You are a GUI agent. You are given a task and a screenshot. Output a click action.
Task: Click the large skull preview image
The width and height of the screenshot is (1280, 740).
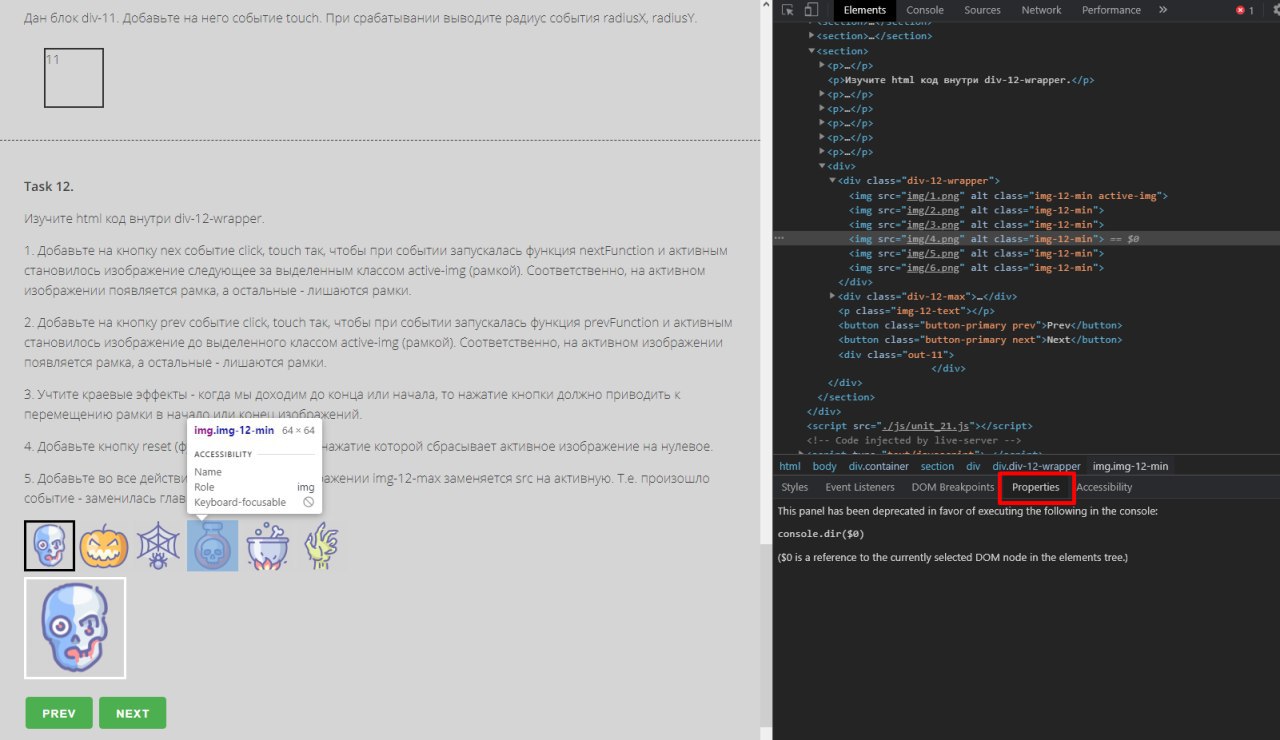[75, 628]
